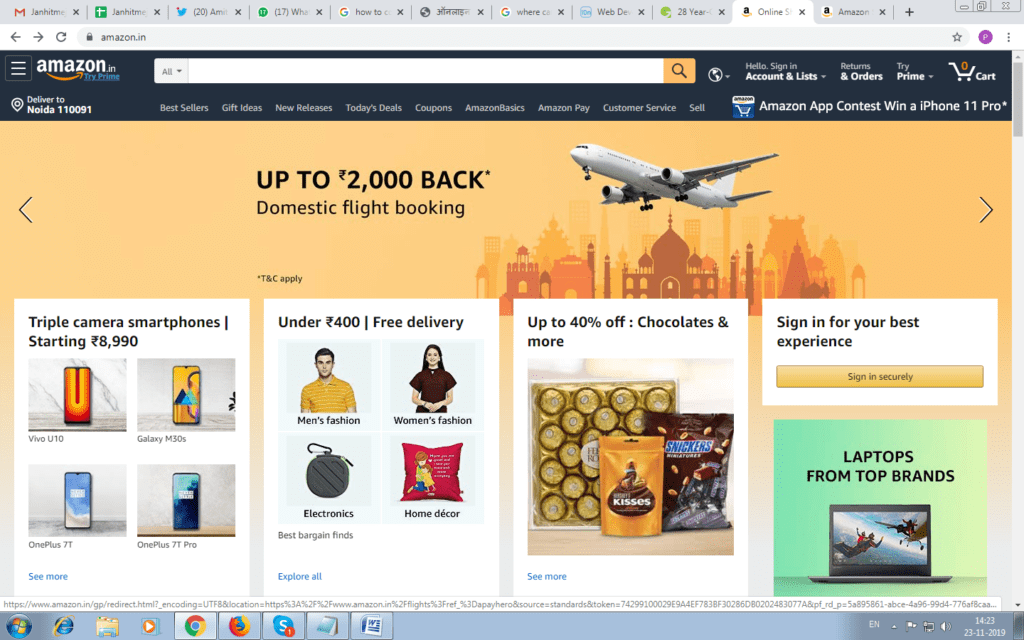
Task: Expand the Try Prime dropdown
Action: [x=914, y=71]
